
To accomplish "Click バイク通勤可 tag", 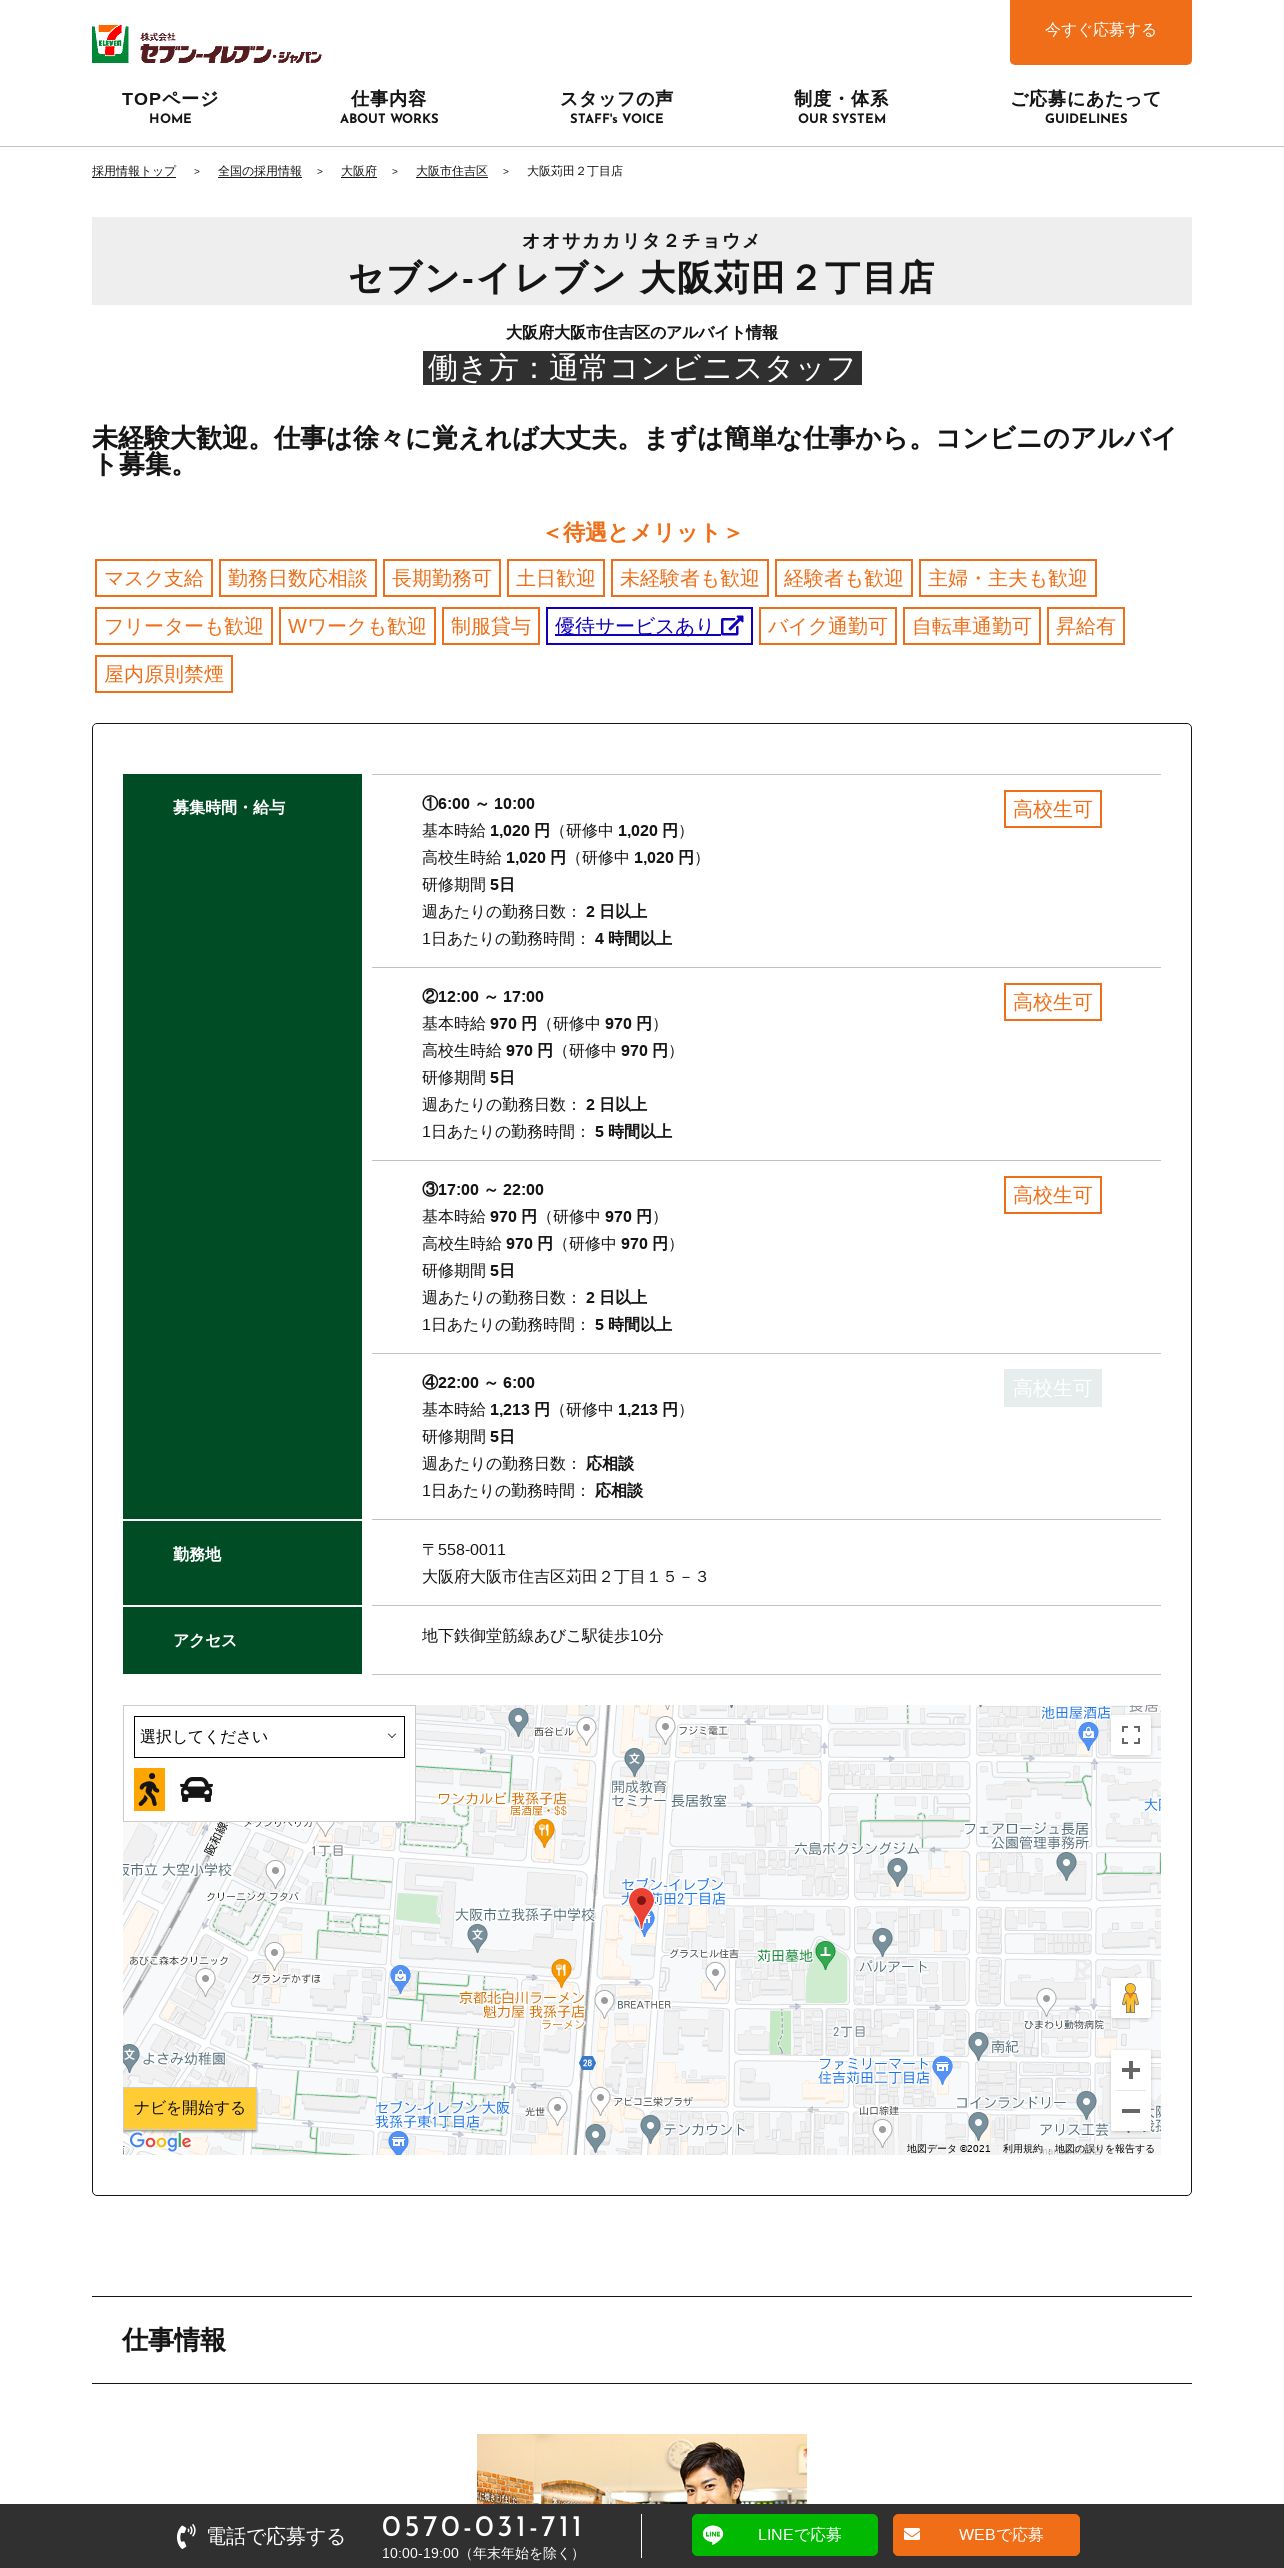I will click(827, 626).
